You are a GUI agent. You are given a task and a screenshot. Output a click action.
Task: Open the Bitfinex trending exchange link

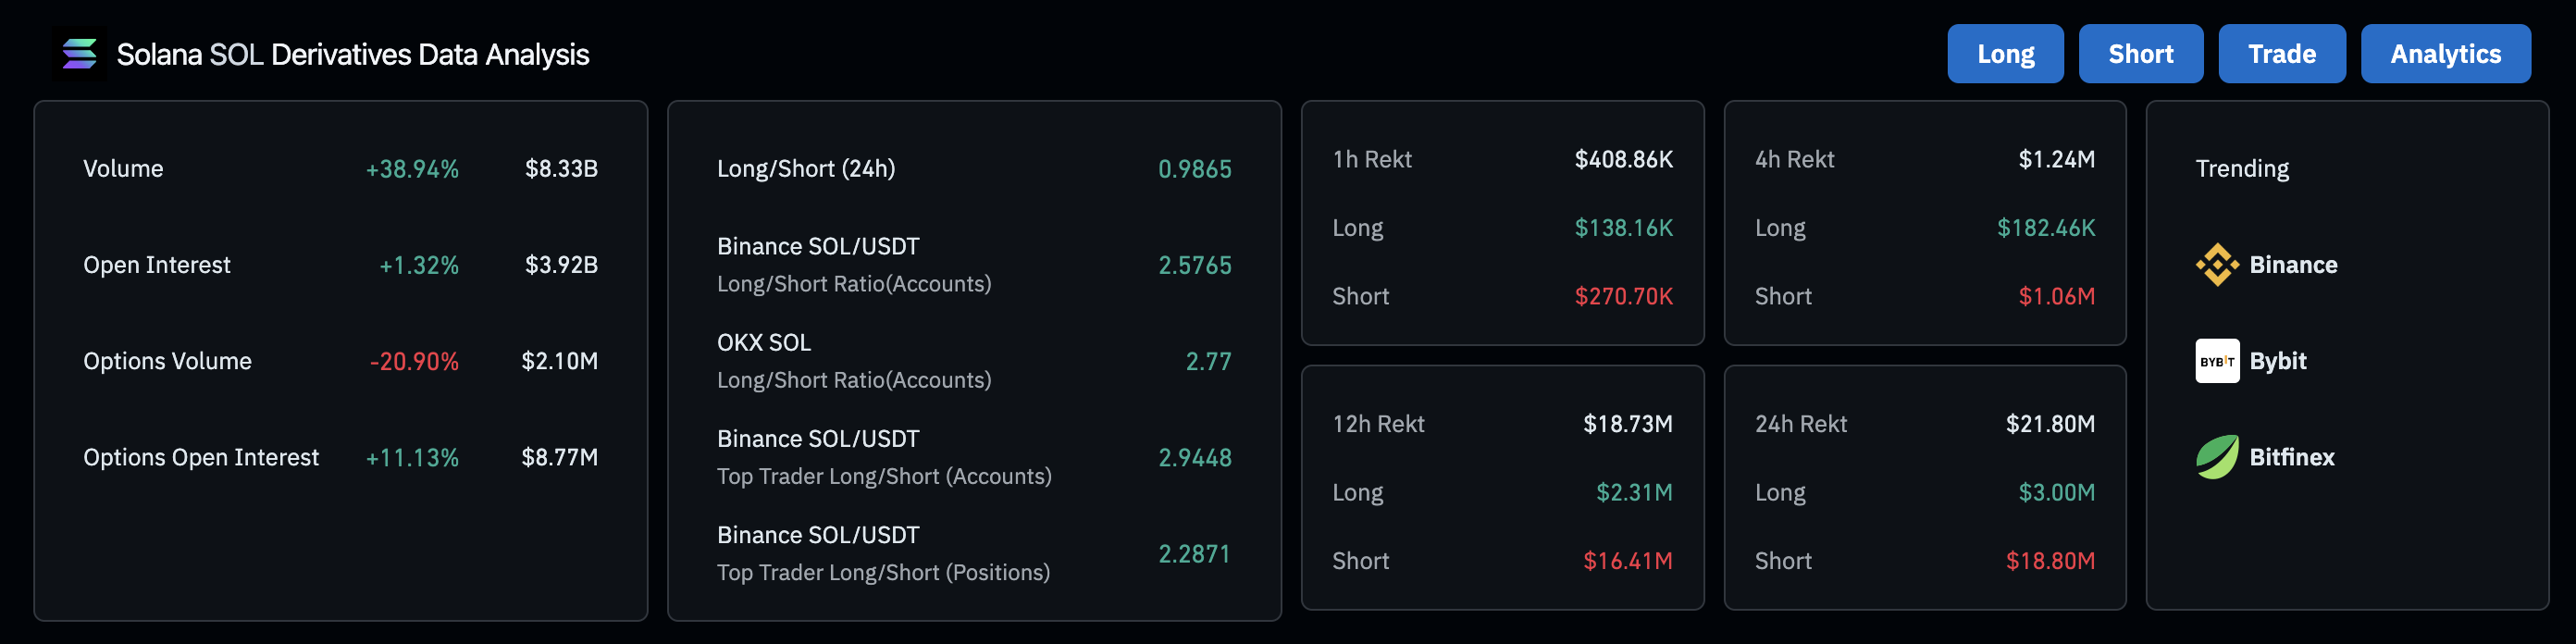click(2291, 457)
